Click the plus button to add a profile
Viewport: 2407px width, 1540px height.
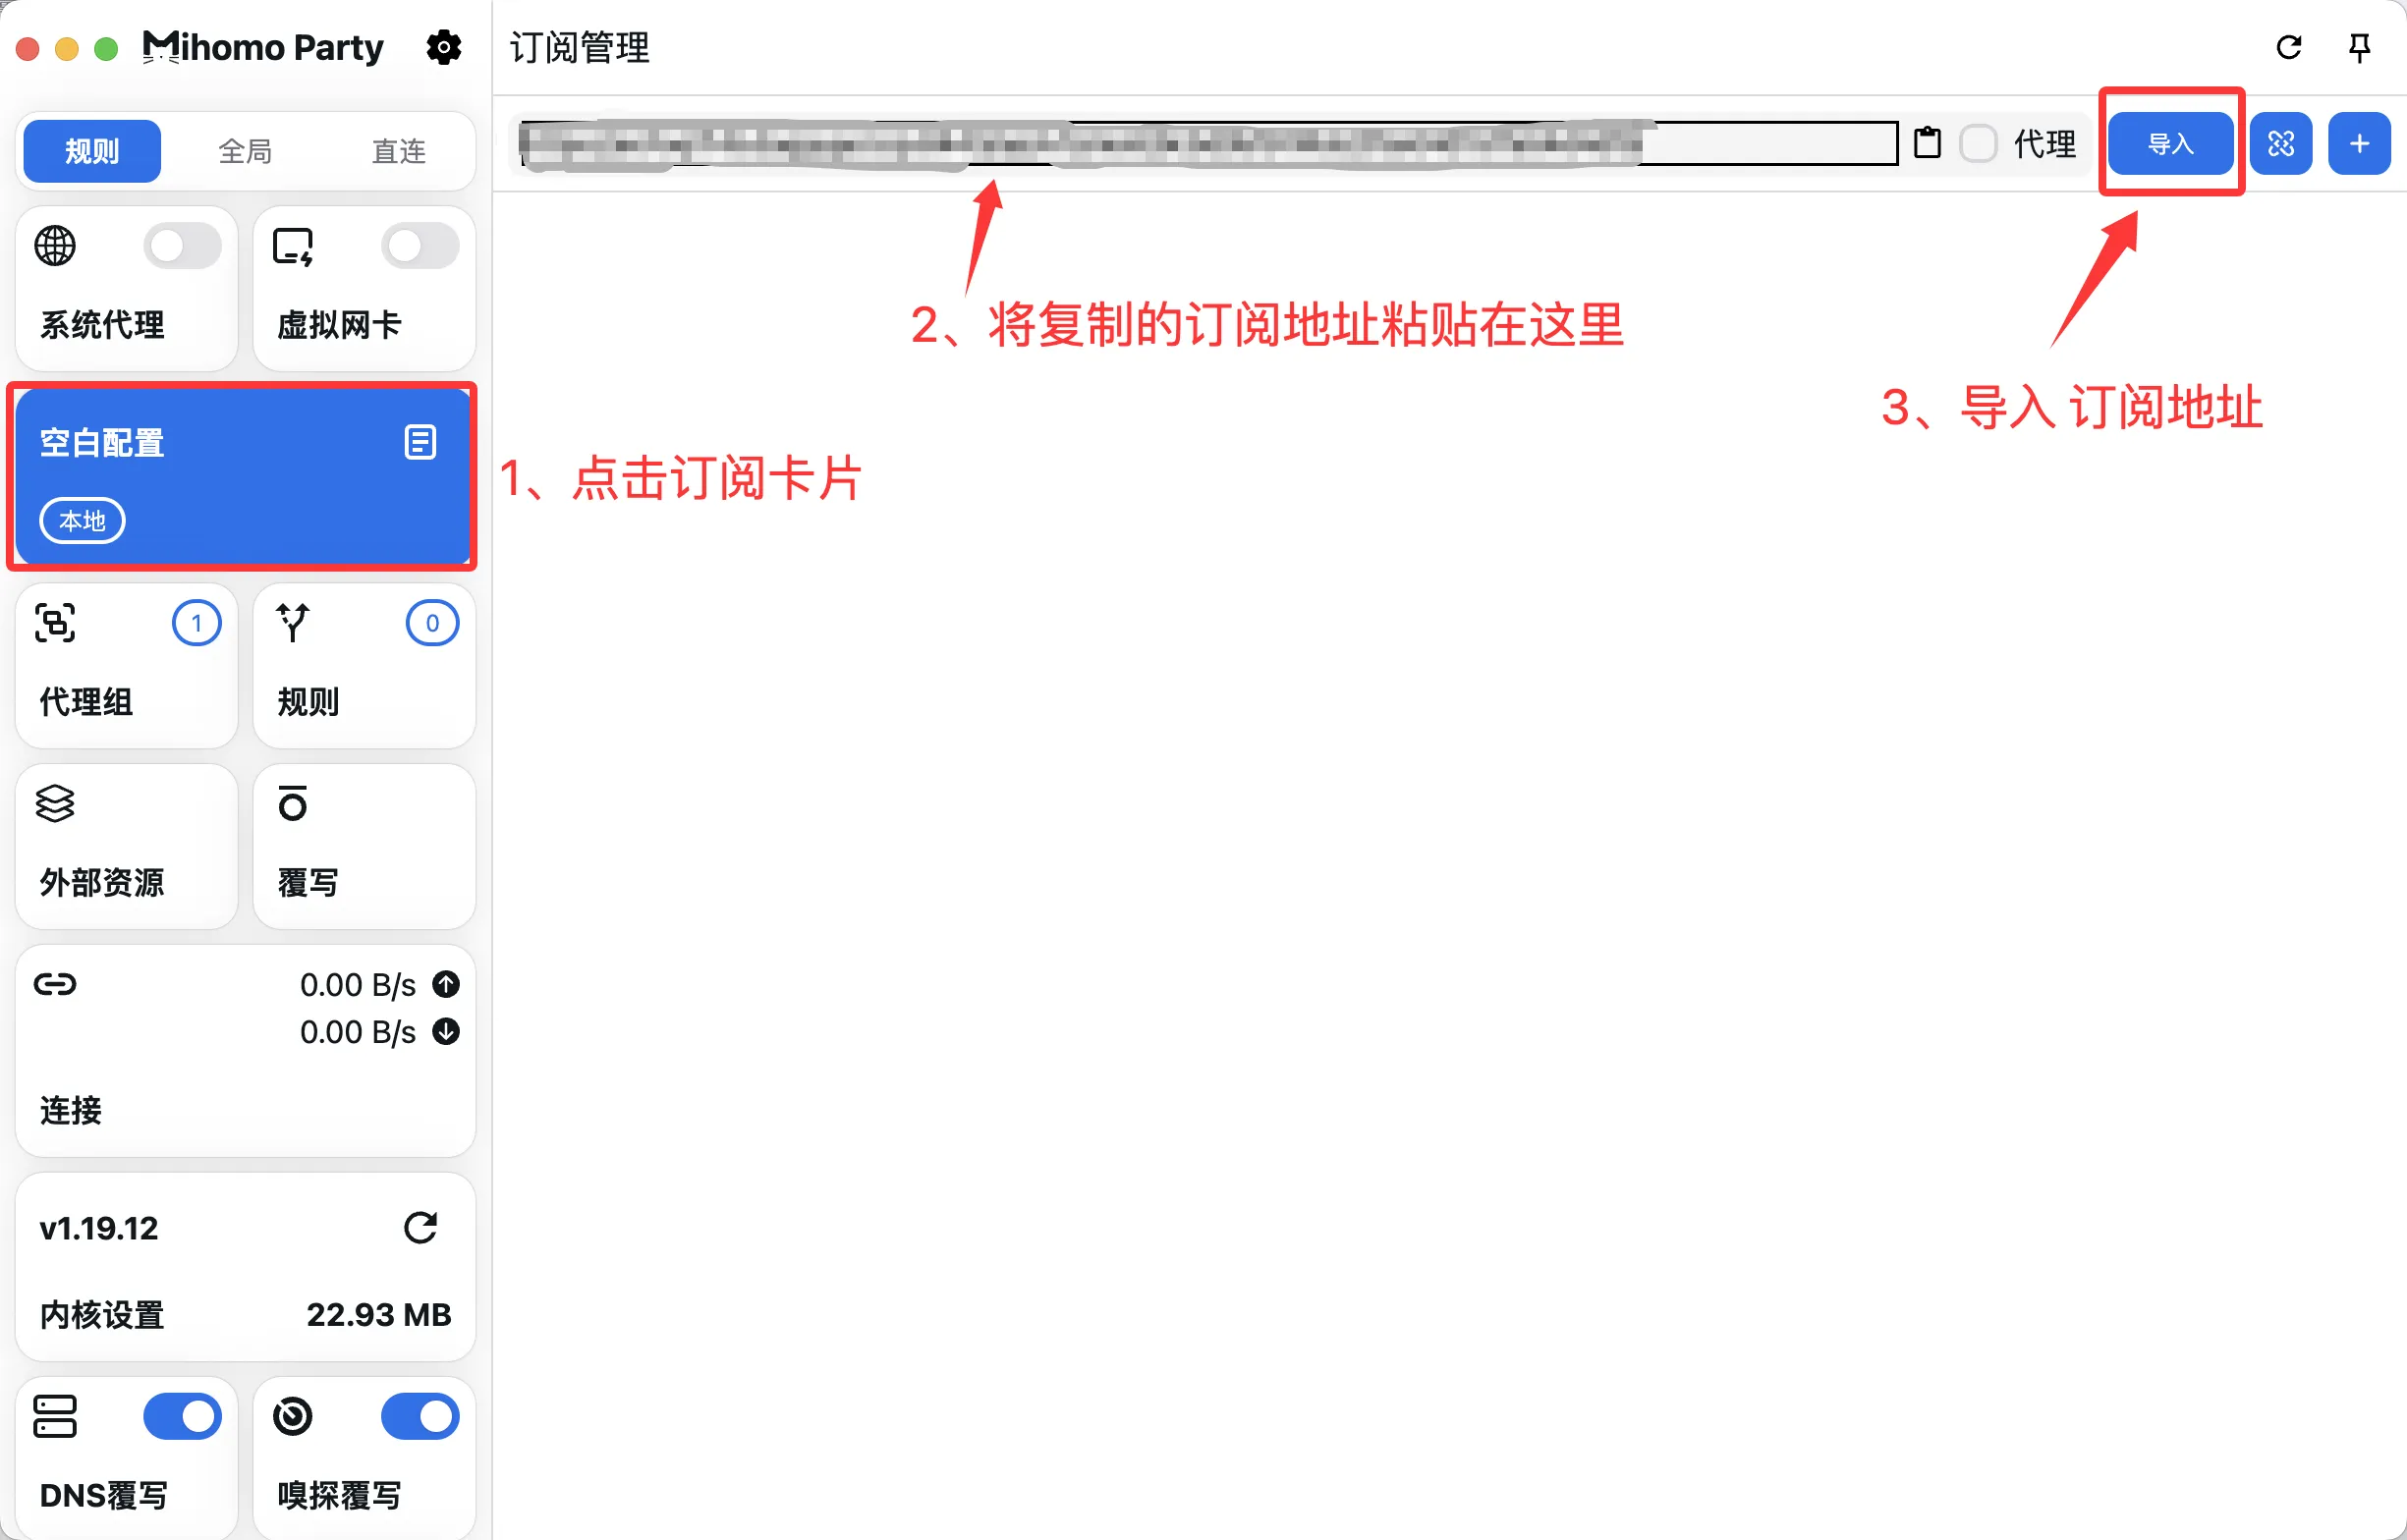tap(2358, 144)
